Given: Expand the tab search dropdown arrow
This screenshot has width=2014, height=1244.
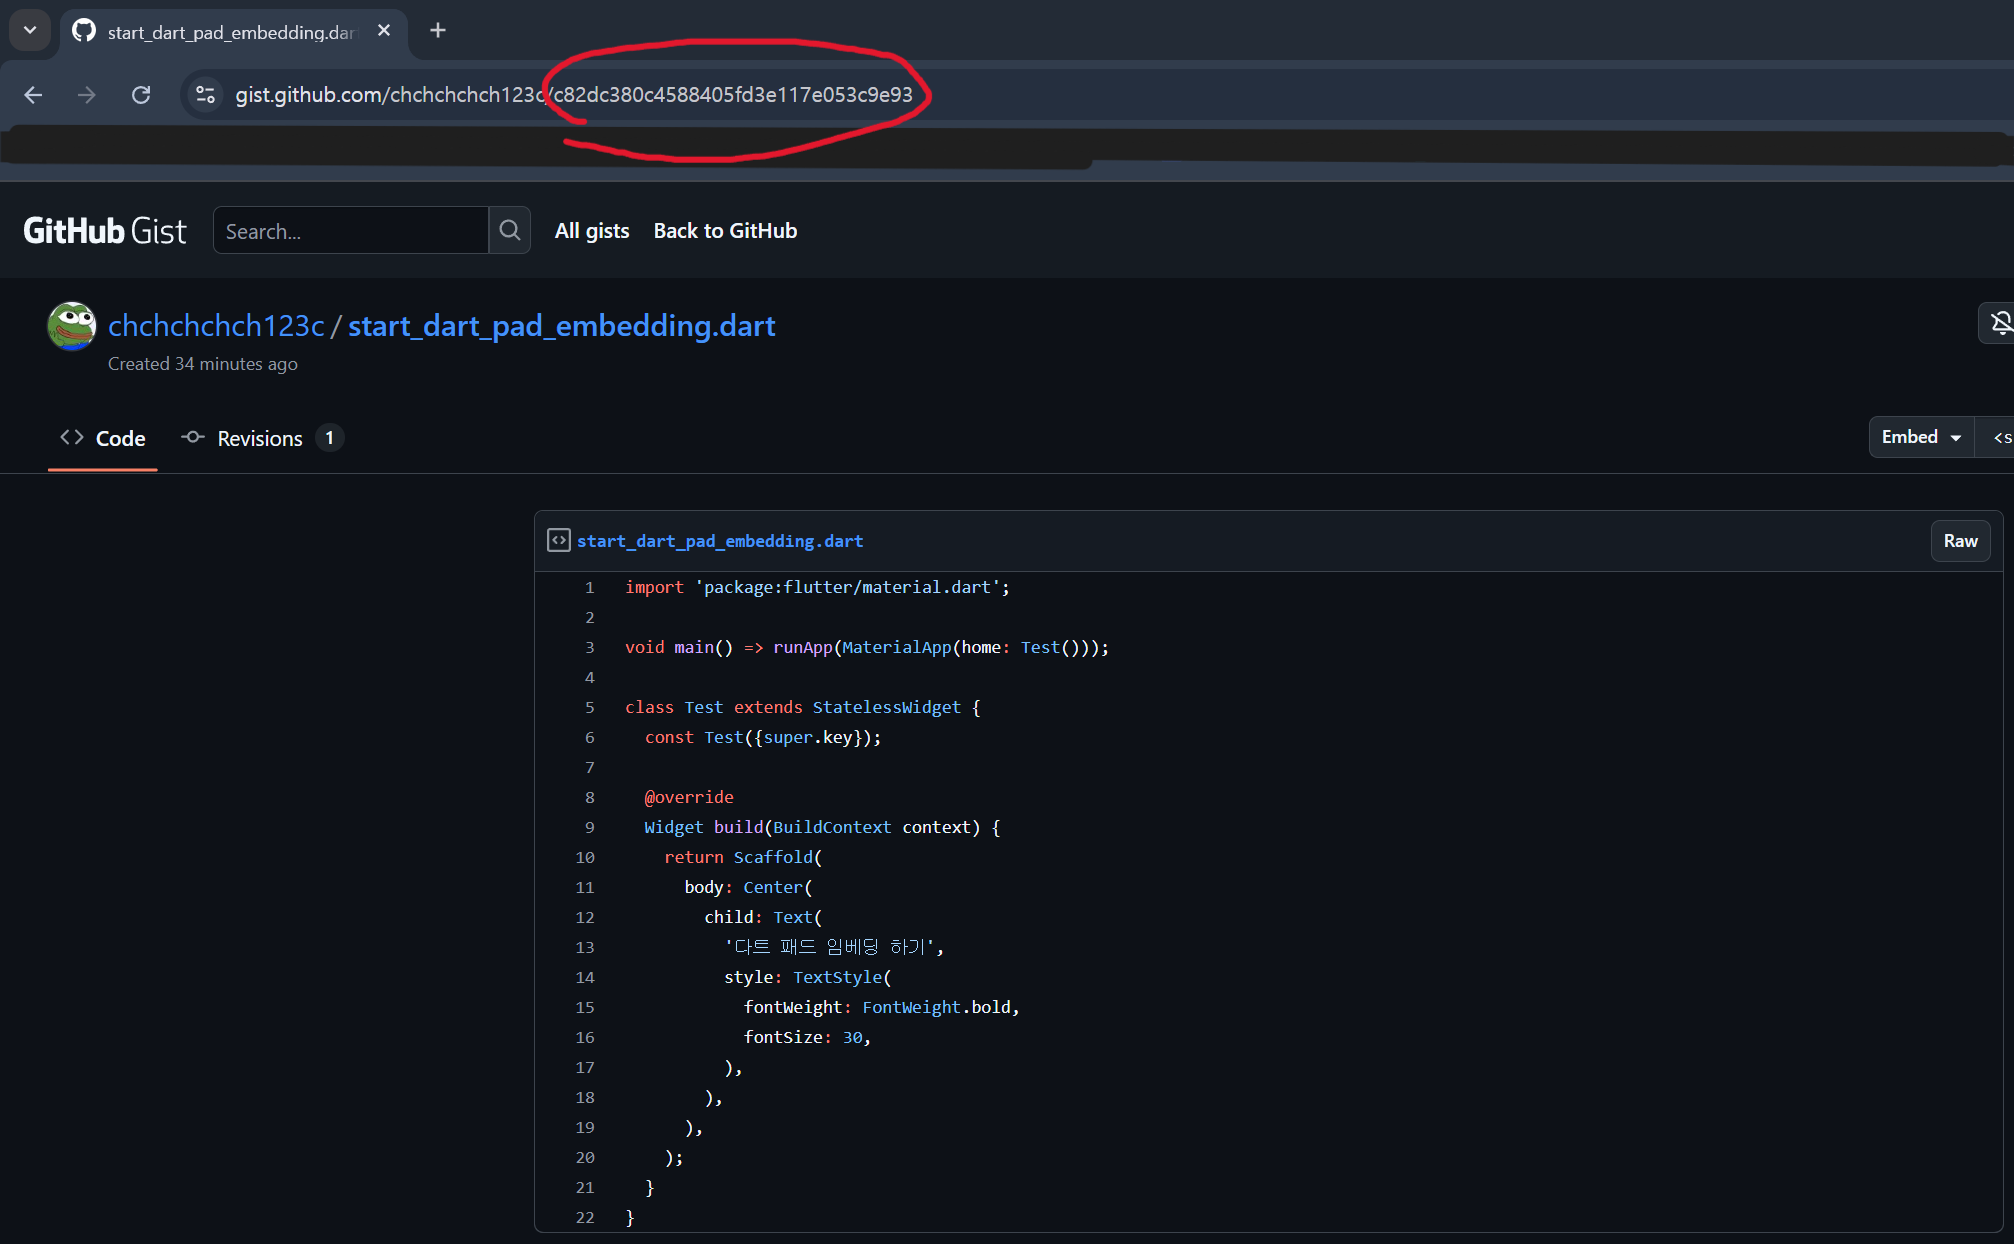Looking at the screenshot, I should [30, 30].
